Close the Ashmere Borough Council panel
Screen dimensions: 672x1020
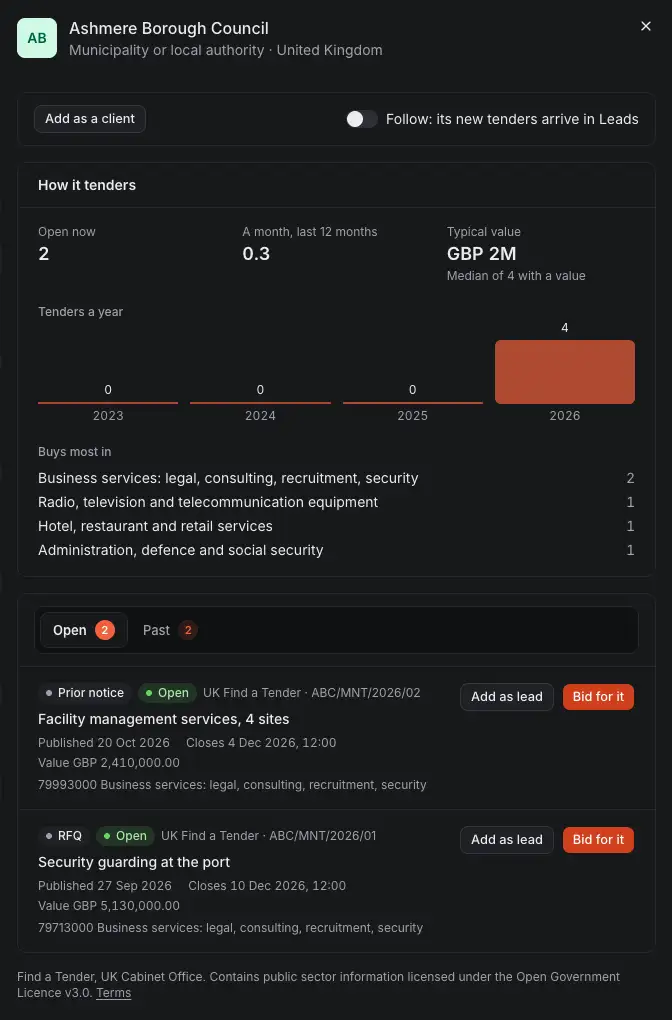(x=645, y=26)
